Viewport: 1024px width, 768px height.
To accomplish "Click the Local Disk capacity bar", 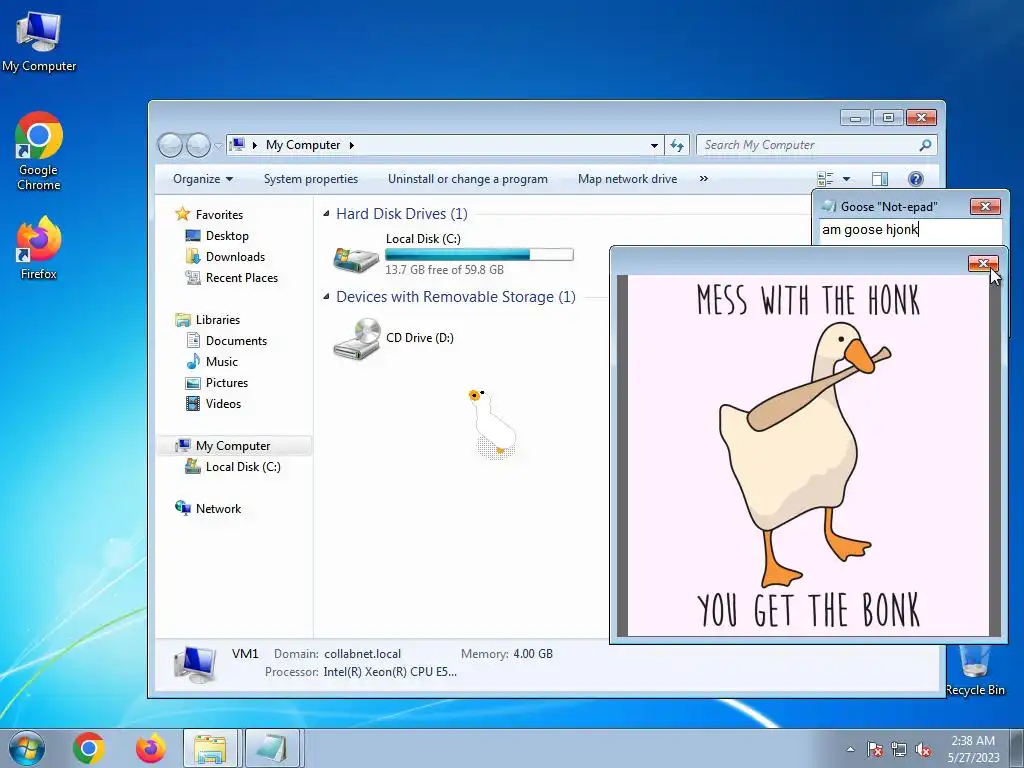I will (x=479, y=255).
